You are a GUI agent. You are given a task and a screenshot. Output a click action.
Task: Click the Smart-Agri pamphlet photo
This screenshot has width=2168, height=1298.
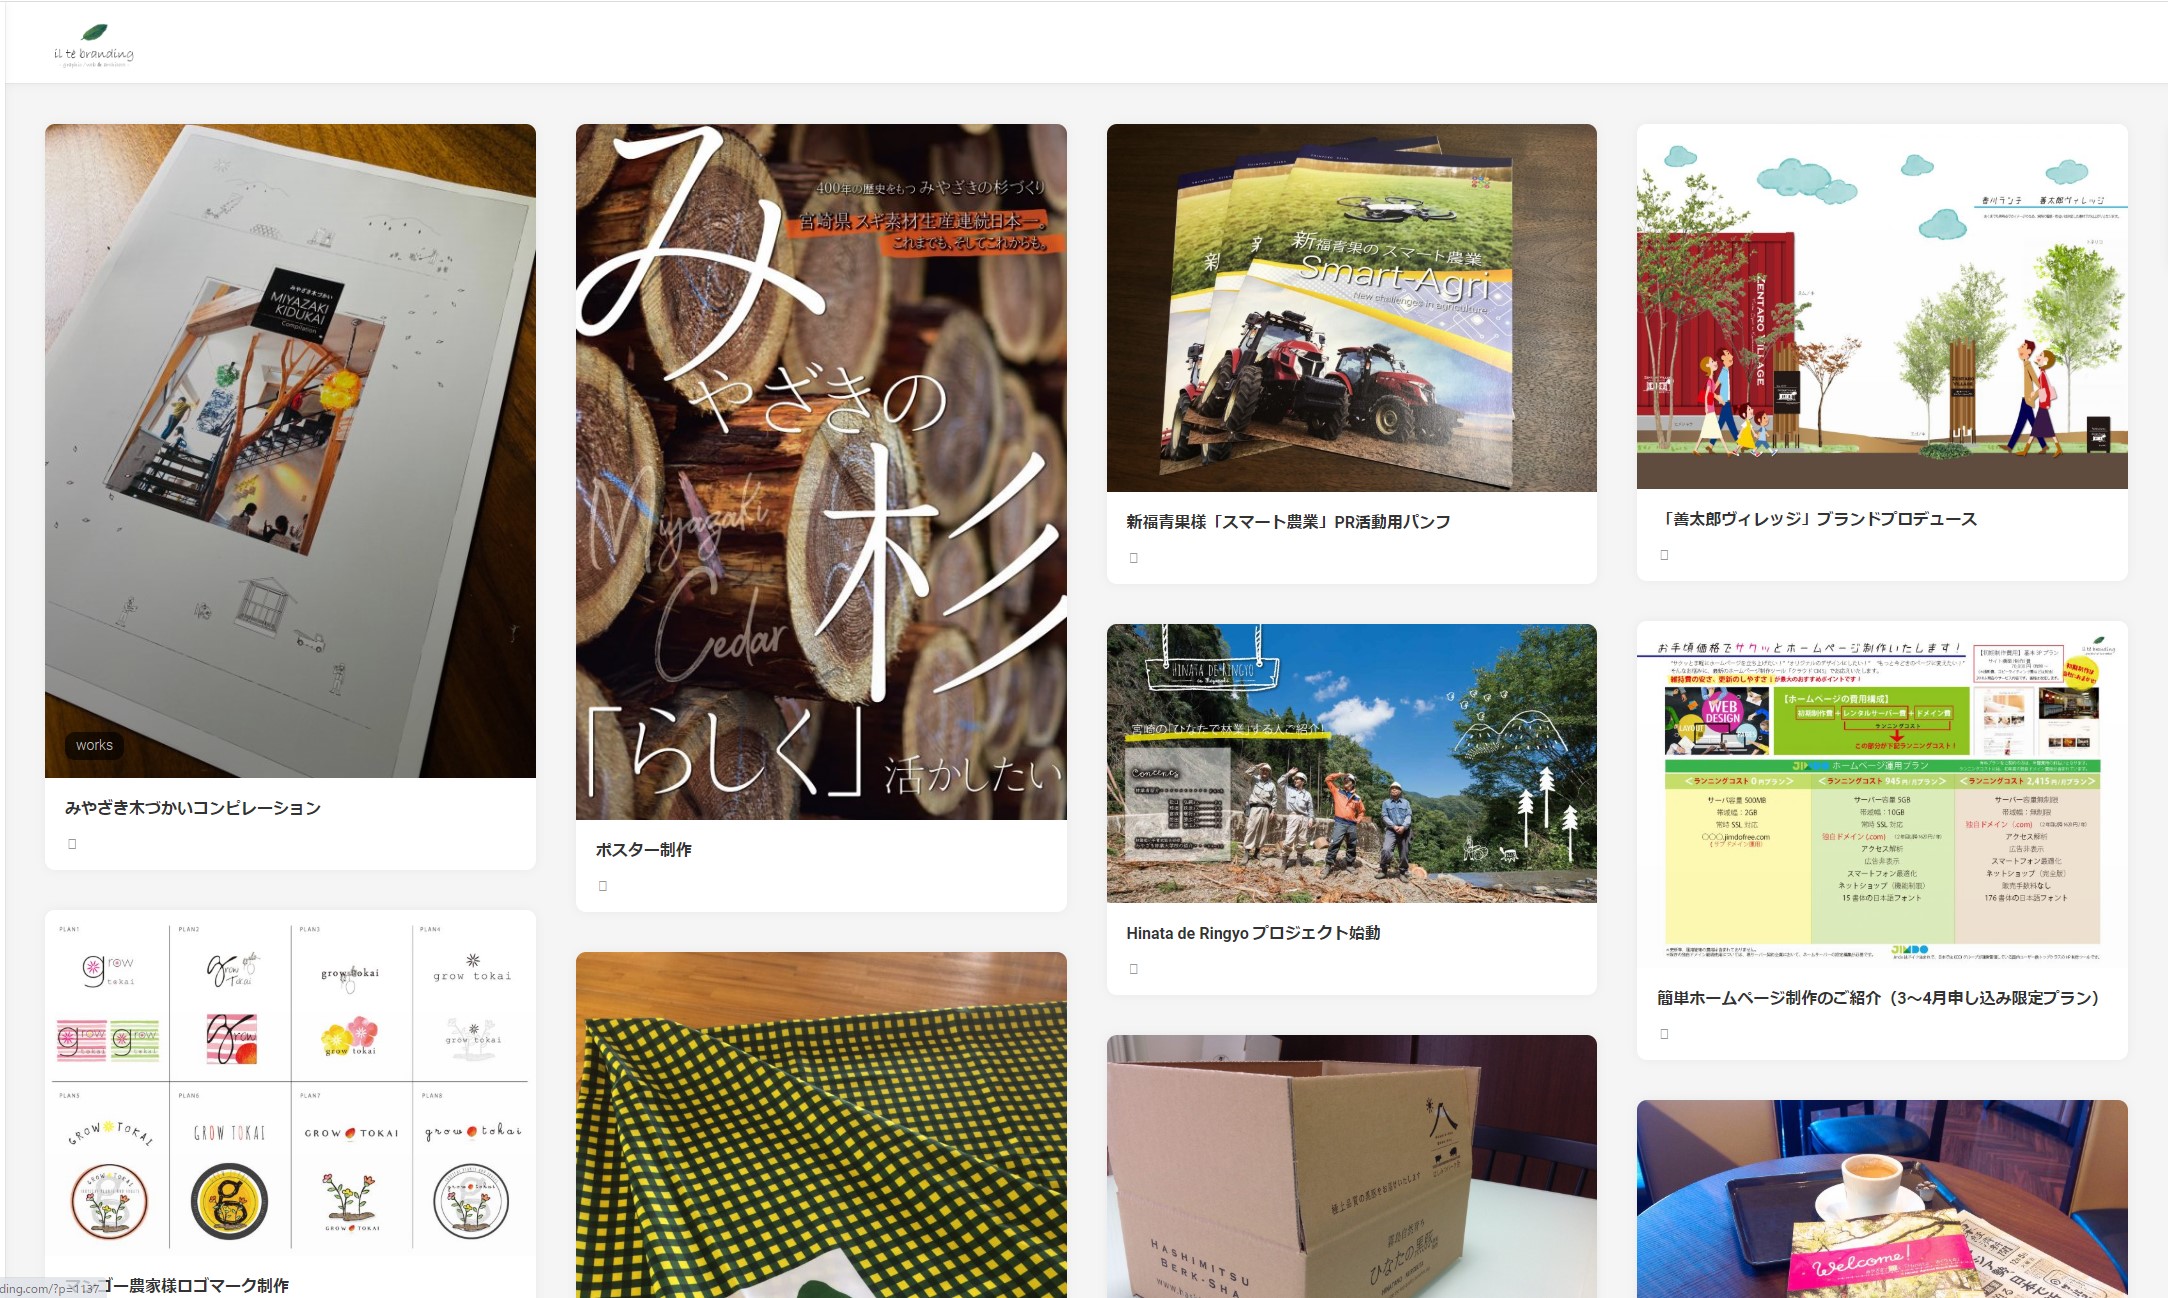(x=1352, y=308)
